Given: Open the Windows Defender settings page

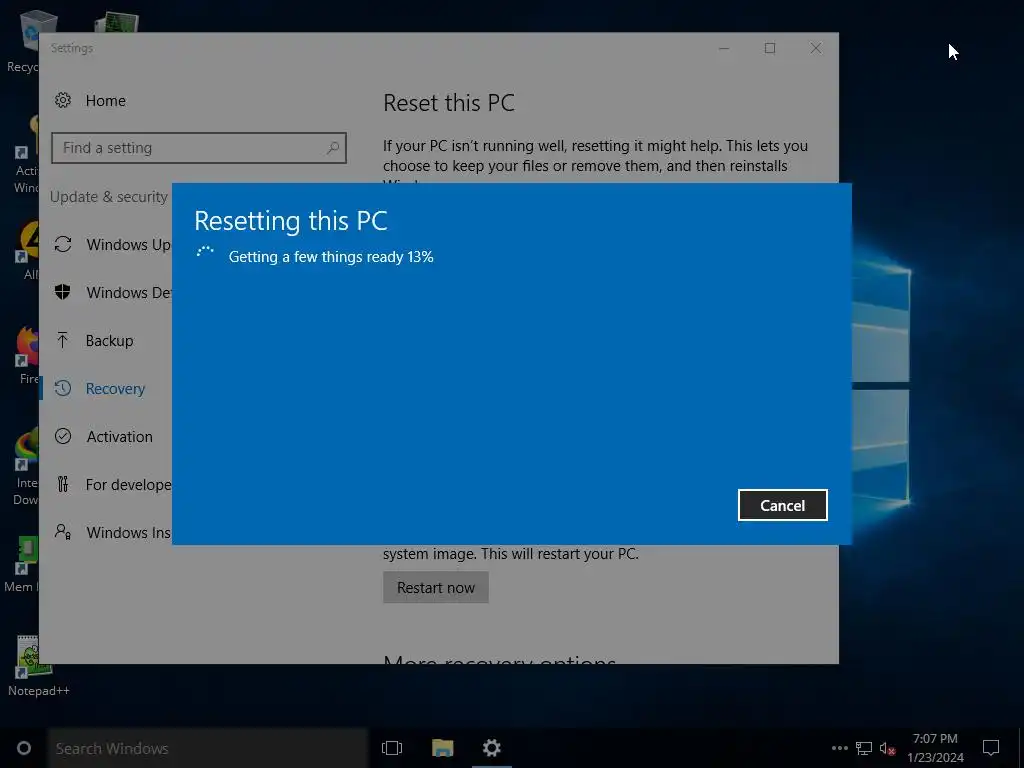Looking at the screenshot, I should (x=129, y=293).
